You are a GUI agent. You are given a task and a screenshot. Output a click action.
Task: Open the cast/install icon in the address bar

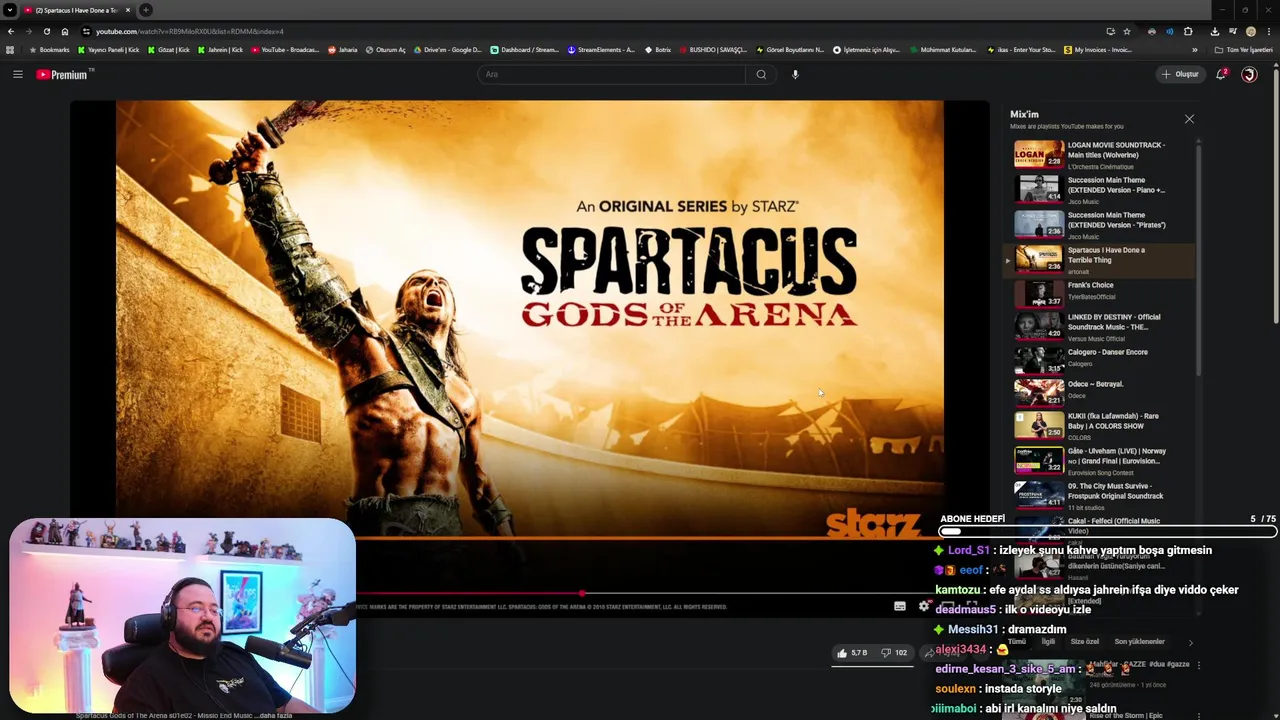click(1110, 31)
